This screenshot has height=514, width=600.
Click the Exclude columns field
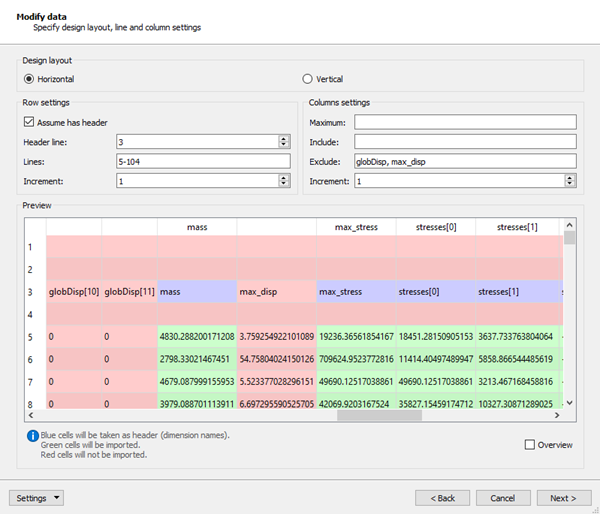pyautogui.click(x=465, y=162)
